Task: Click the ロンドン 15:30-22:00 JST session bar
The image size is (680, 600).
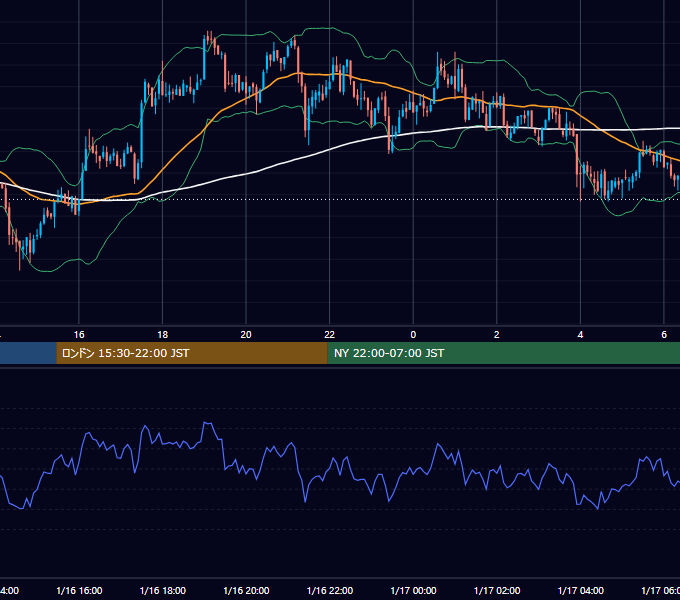Action: pos(192,353)
